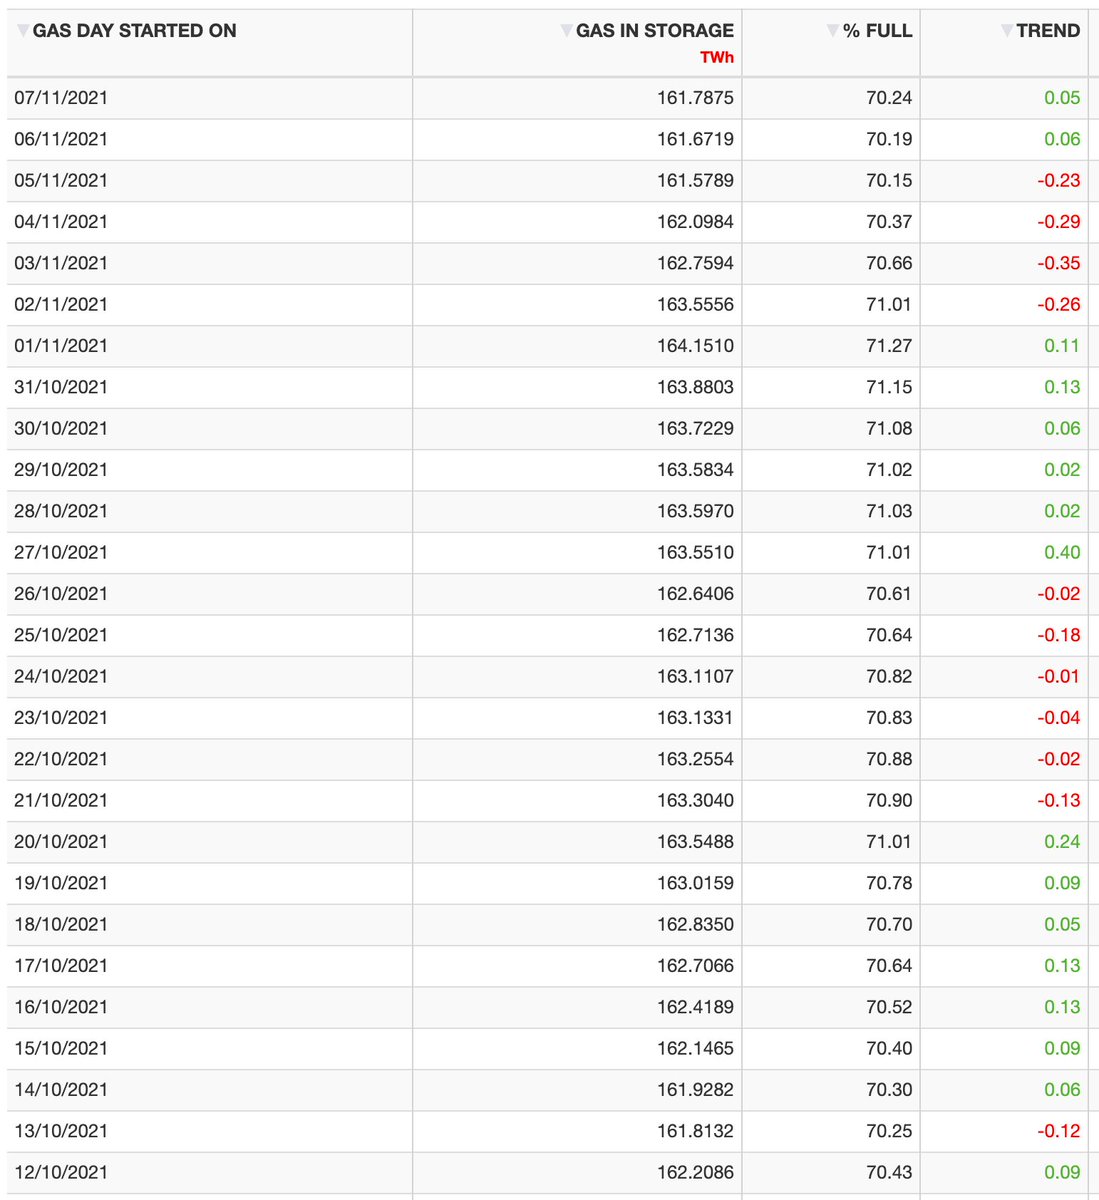Click percent full value 70.90
The image size is (1099, 1200).
(x=889, y=800)
